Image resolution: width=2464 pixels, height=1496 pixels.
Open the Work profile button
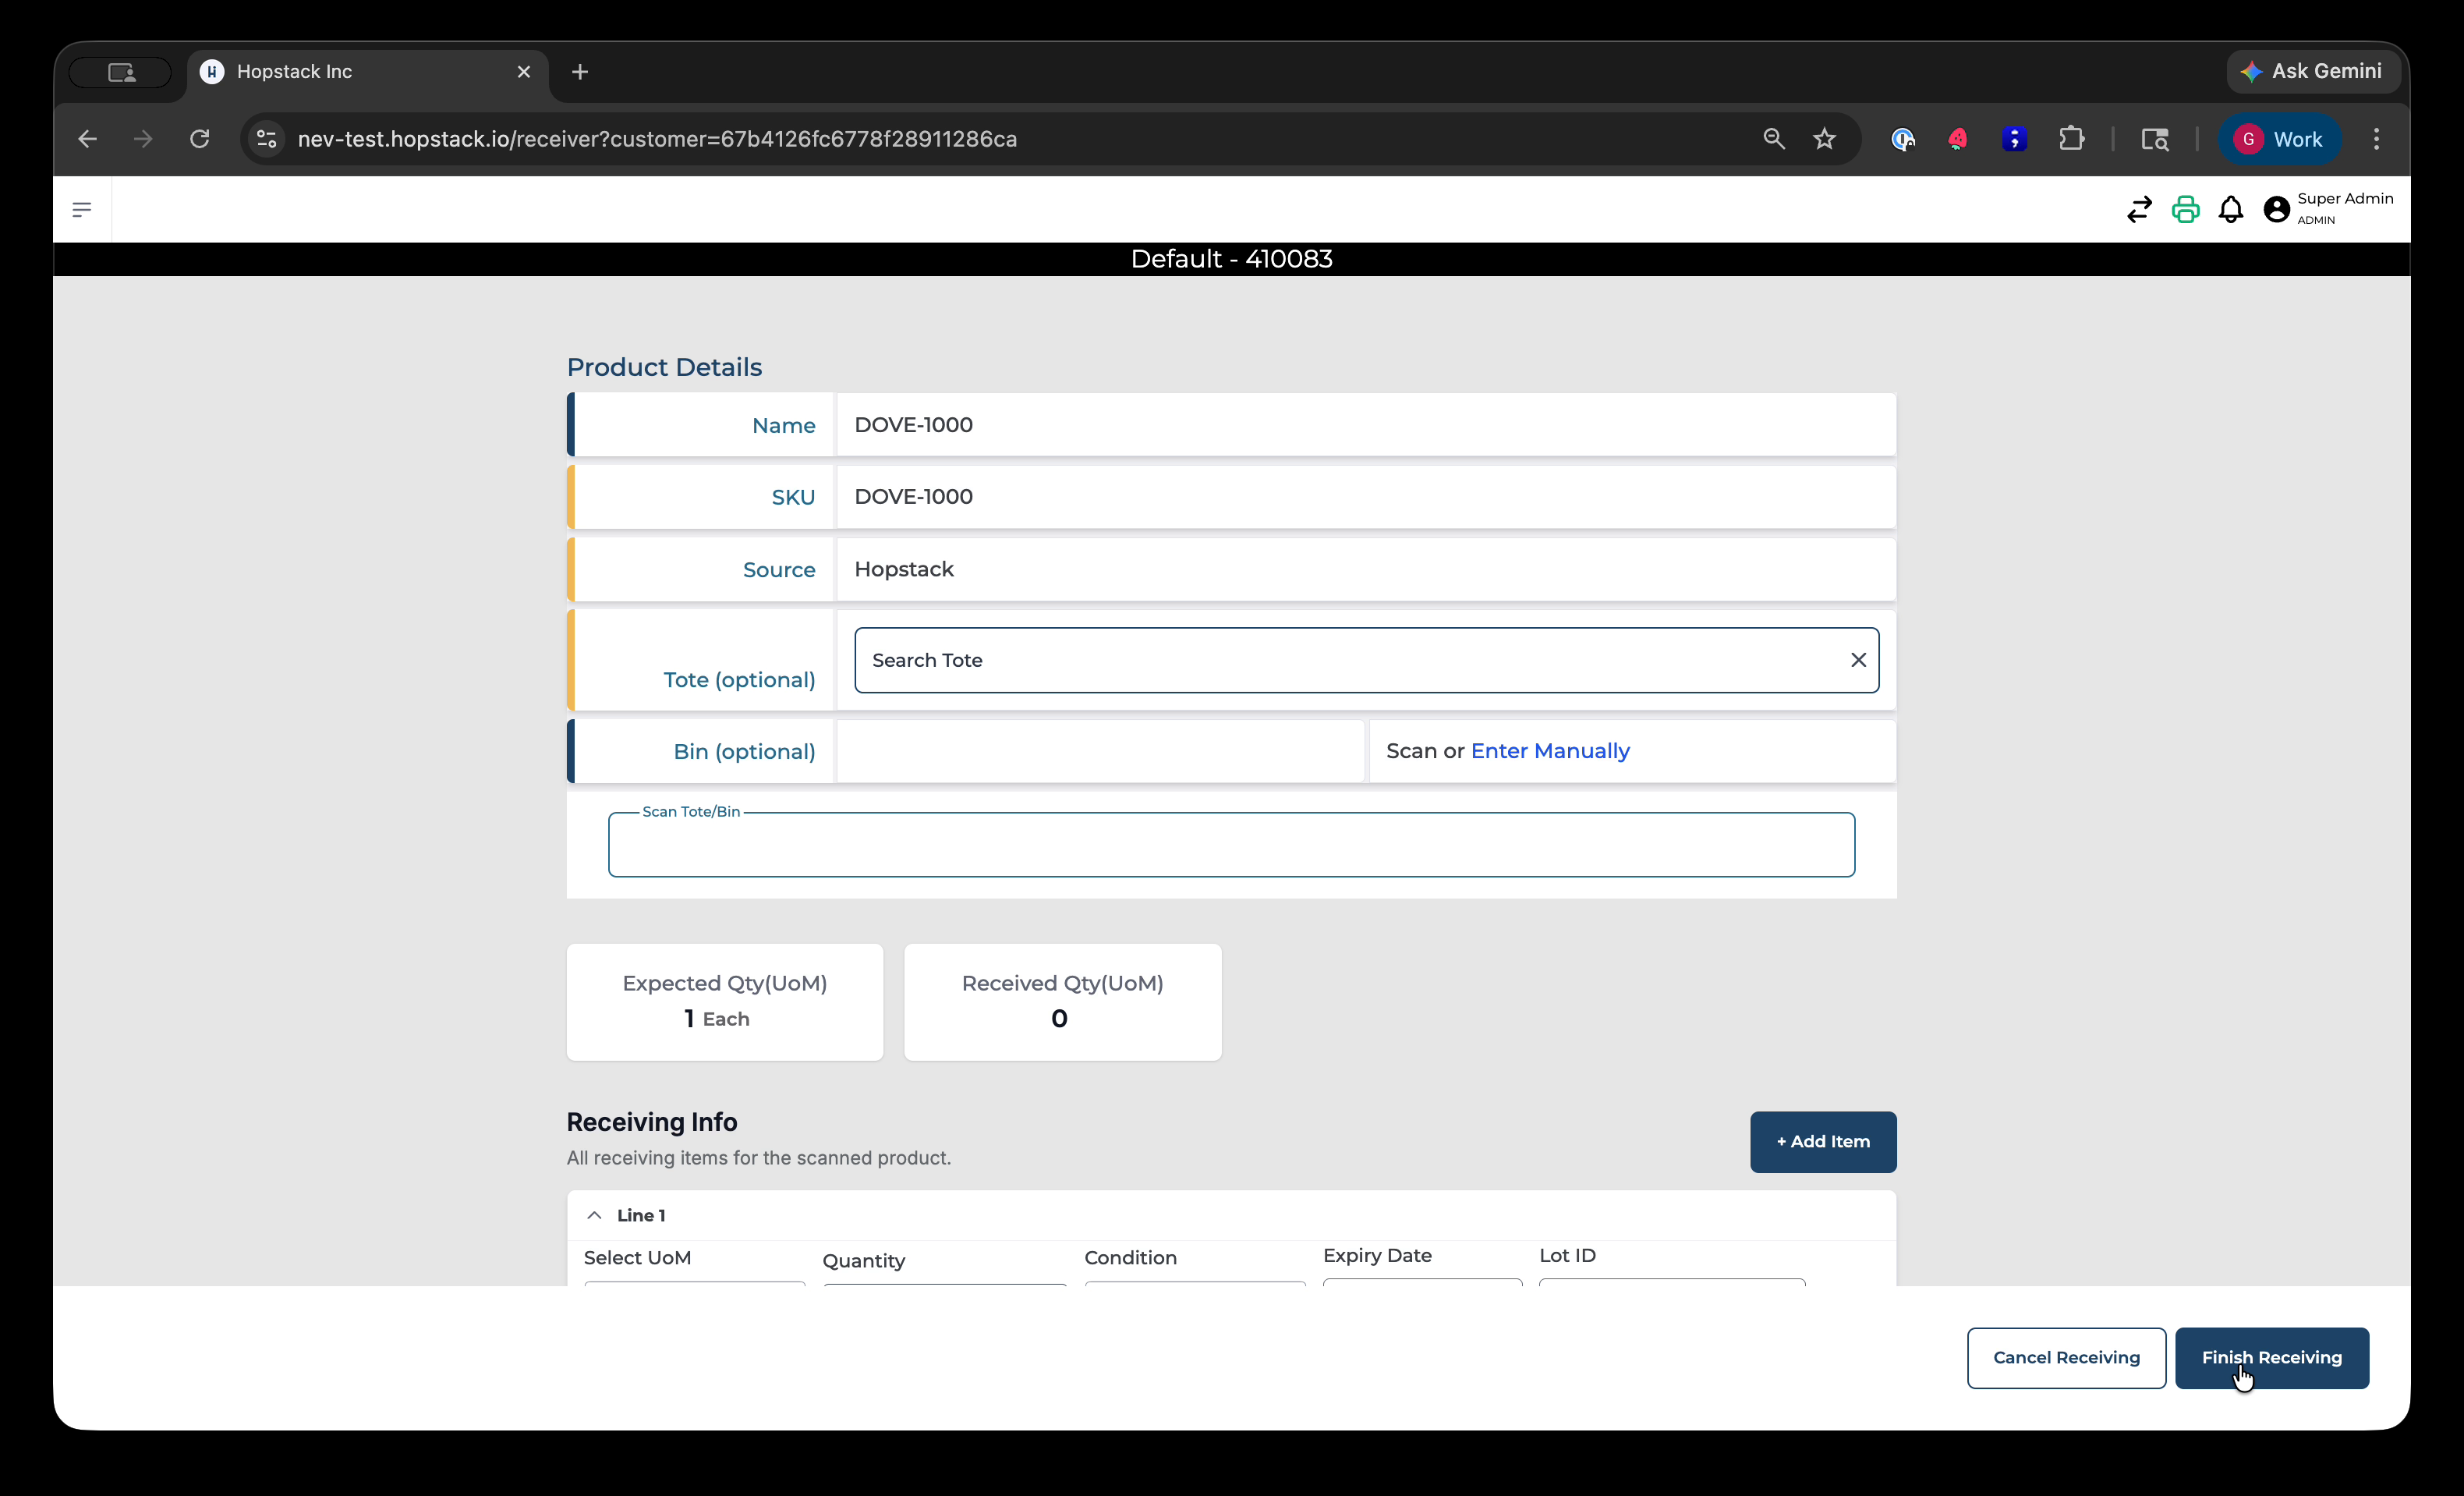pos(2280,139)
